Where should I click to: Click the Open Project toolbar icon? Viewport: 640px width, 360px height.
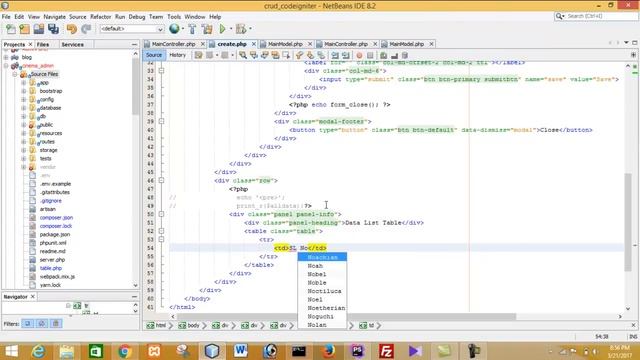coord(39,29)
